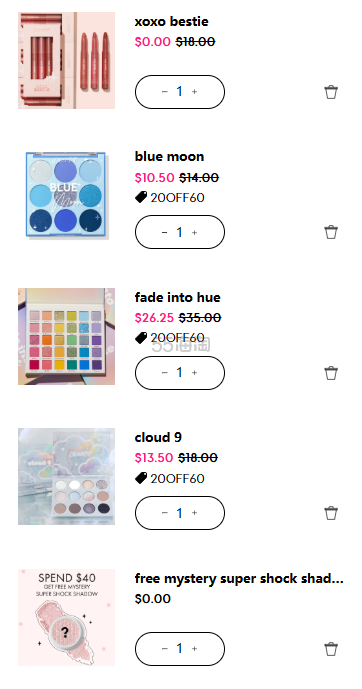
Task: Delete blue moon palette from cart
Action: [331, 232]
